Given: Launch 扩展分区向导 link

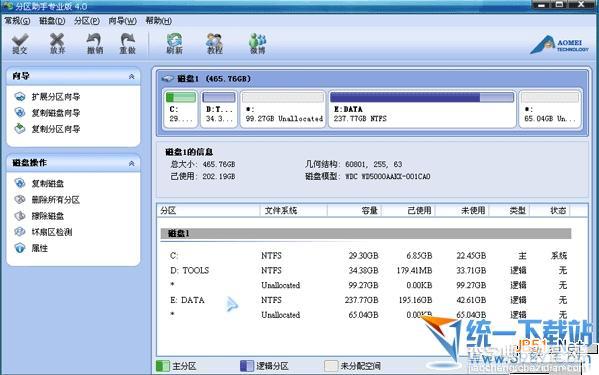Looking at the screenshot, I should (x=56, y=97).
